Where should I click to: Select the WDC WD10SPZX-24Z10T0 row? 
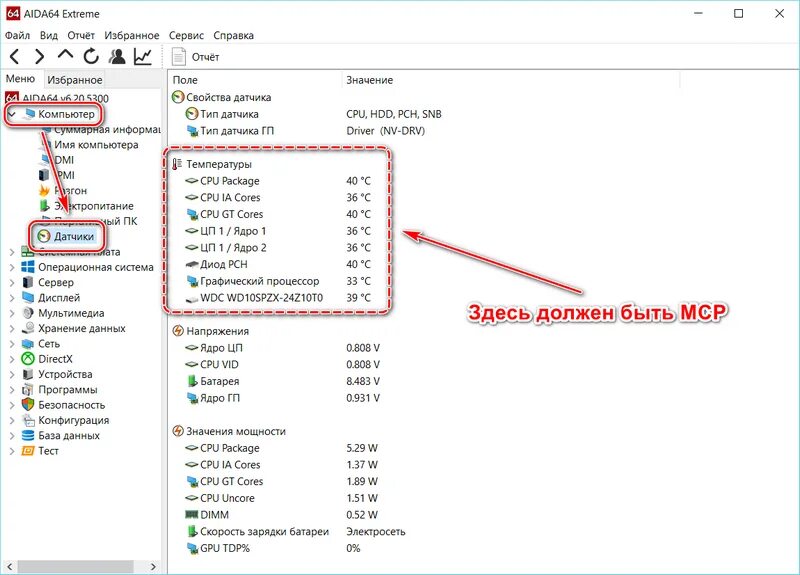(279, 297)
